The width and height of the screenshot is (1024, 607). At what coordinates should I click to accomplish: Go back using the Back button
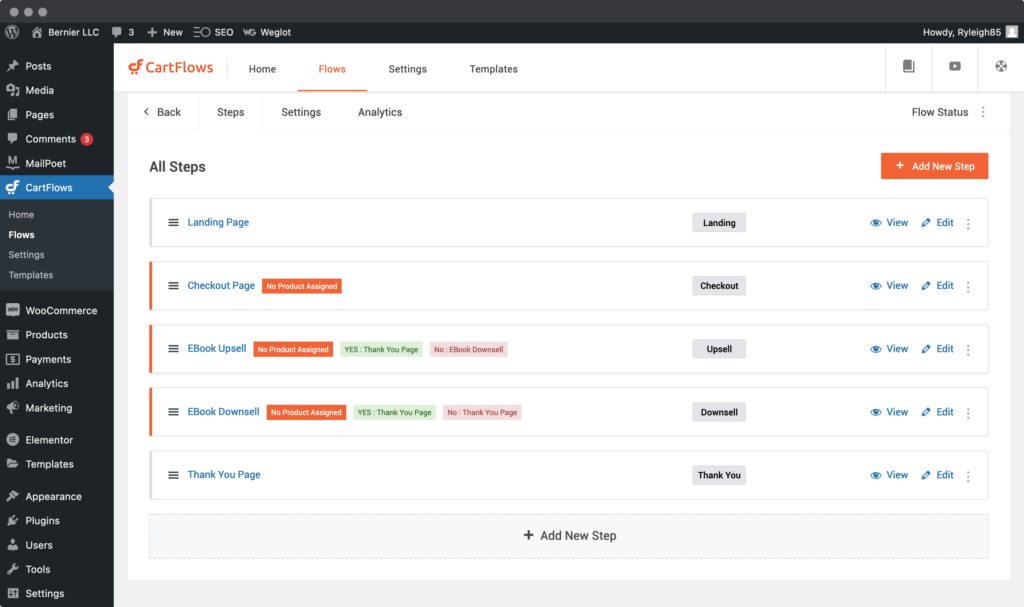click(163, 112)
